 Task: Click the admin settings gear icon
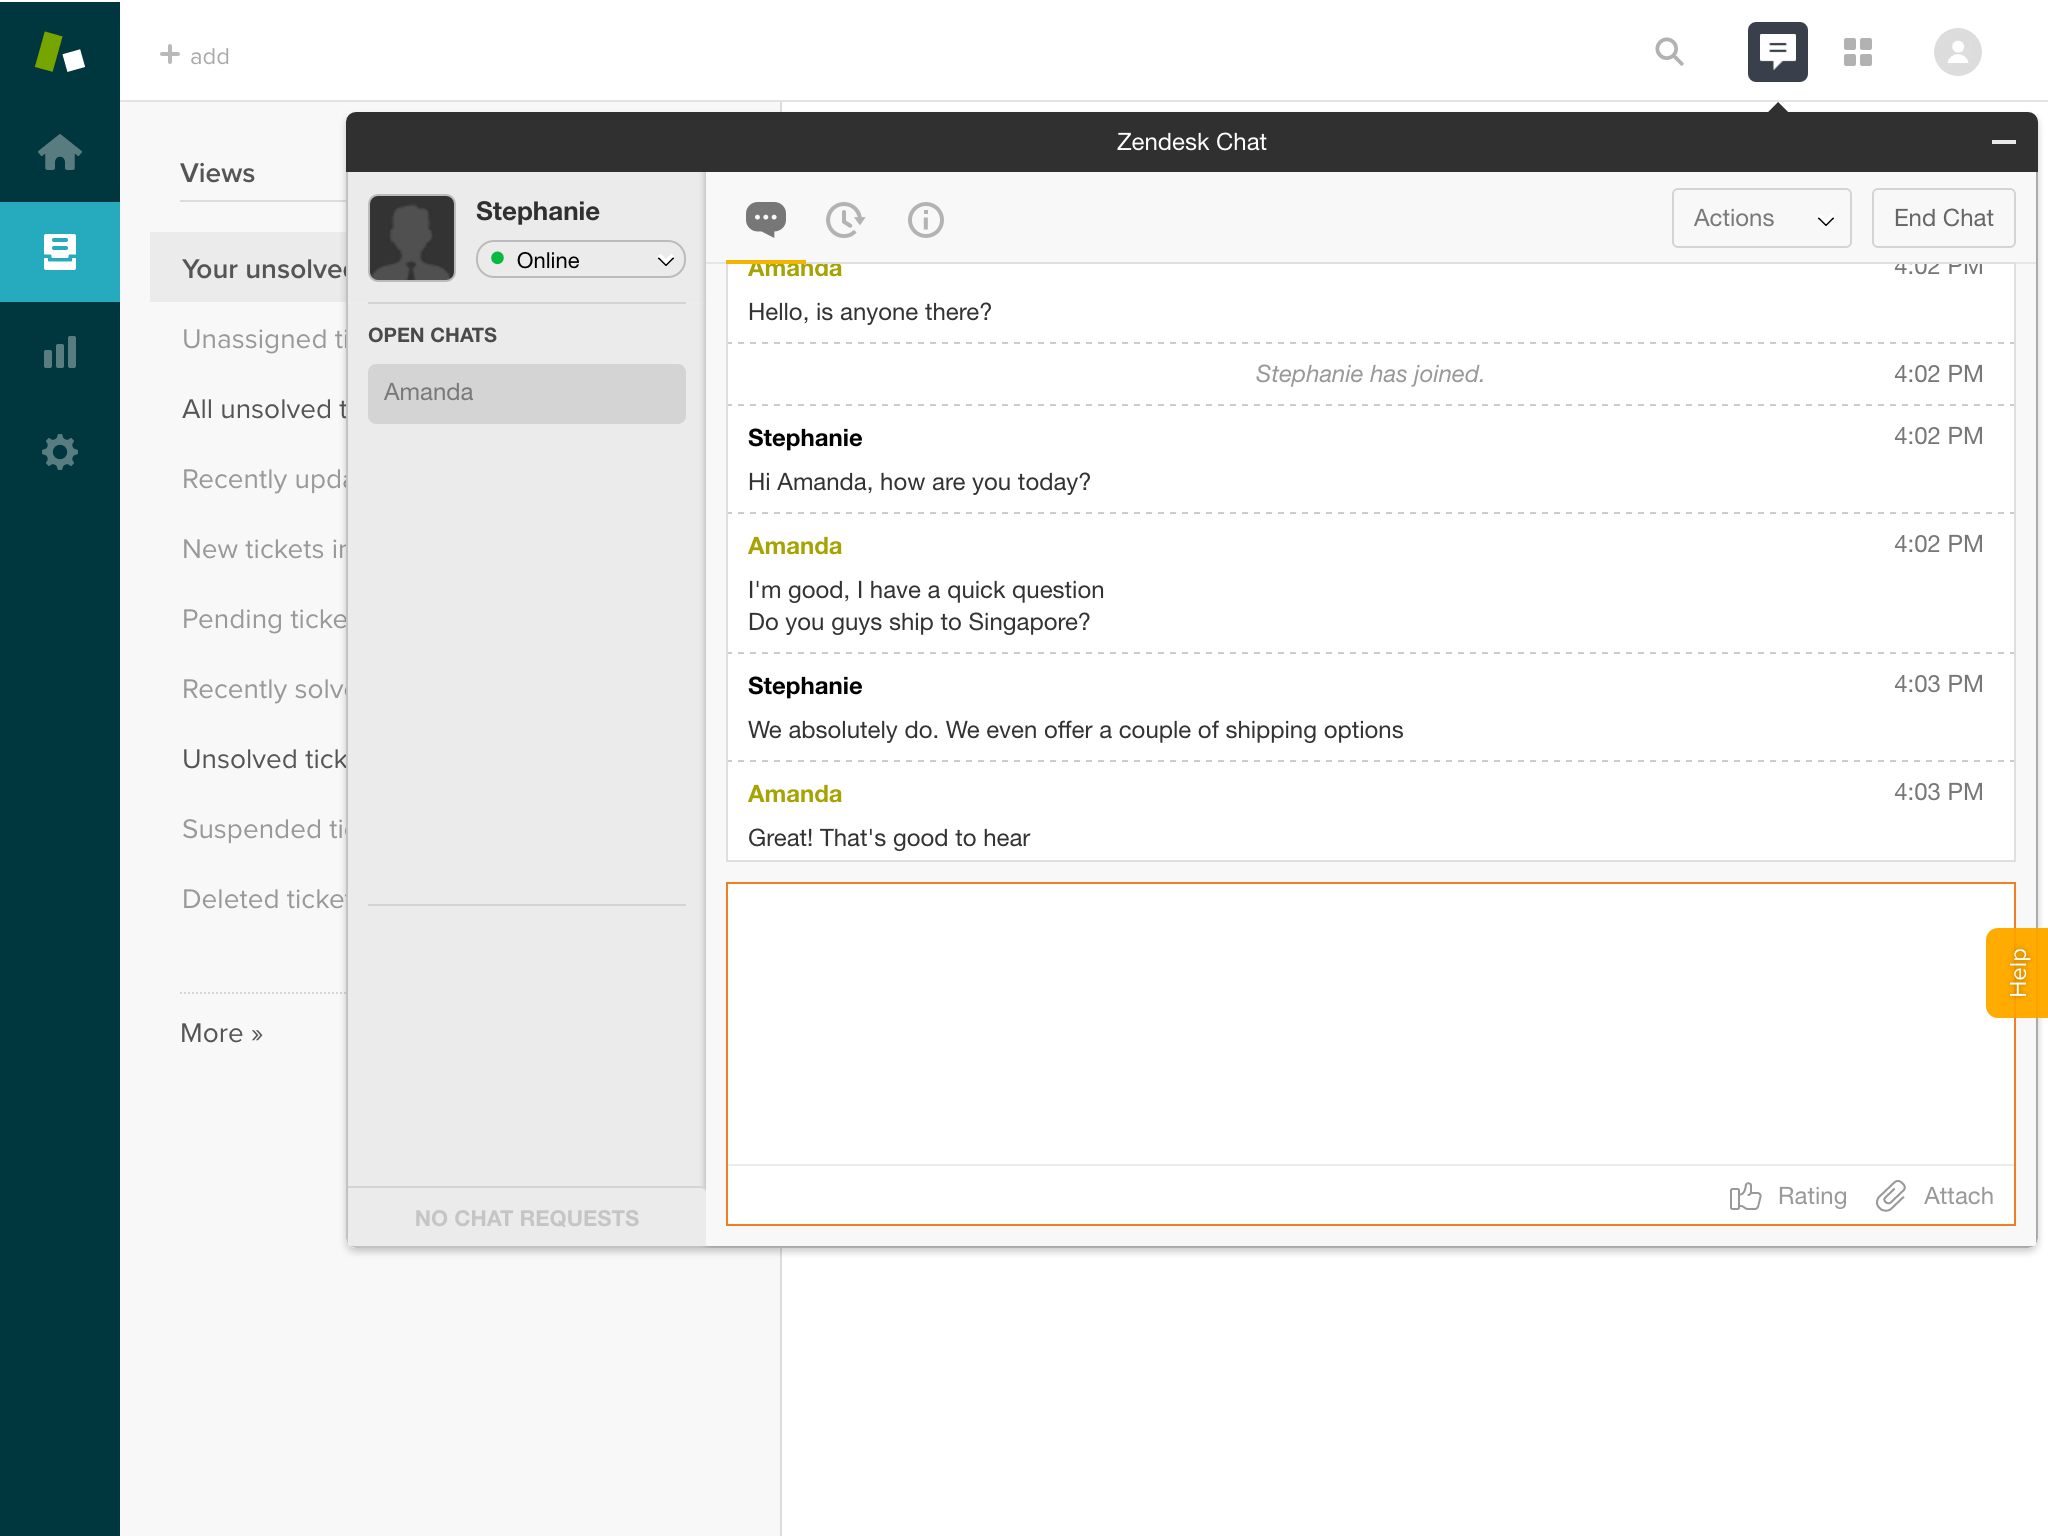pyautogui.click(x=60, y=452)
